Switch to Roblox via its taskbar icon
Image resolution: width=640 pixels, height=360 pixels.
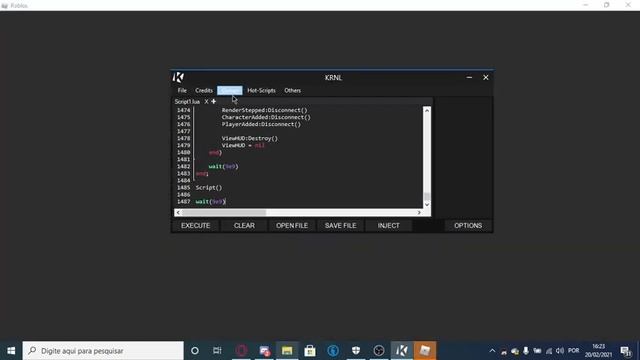[x=425, y=351]
